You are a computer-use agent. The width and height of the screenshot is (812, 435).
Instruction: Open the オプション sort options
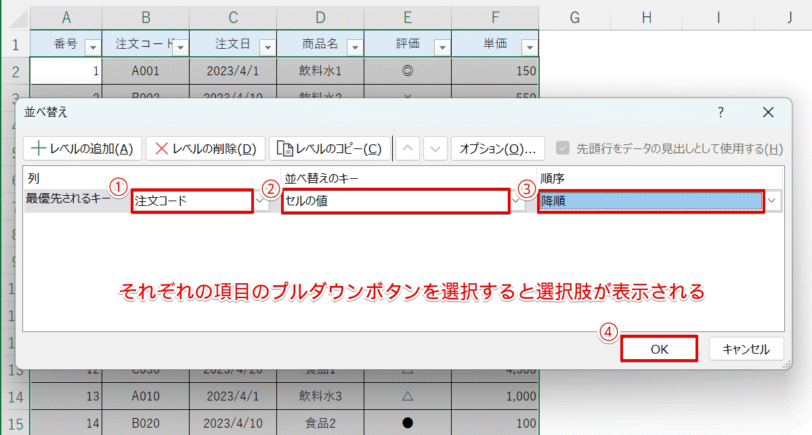tap(498, 149)
